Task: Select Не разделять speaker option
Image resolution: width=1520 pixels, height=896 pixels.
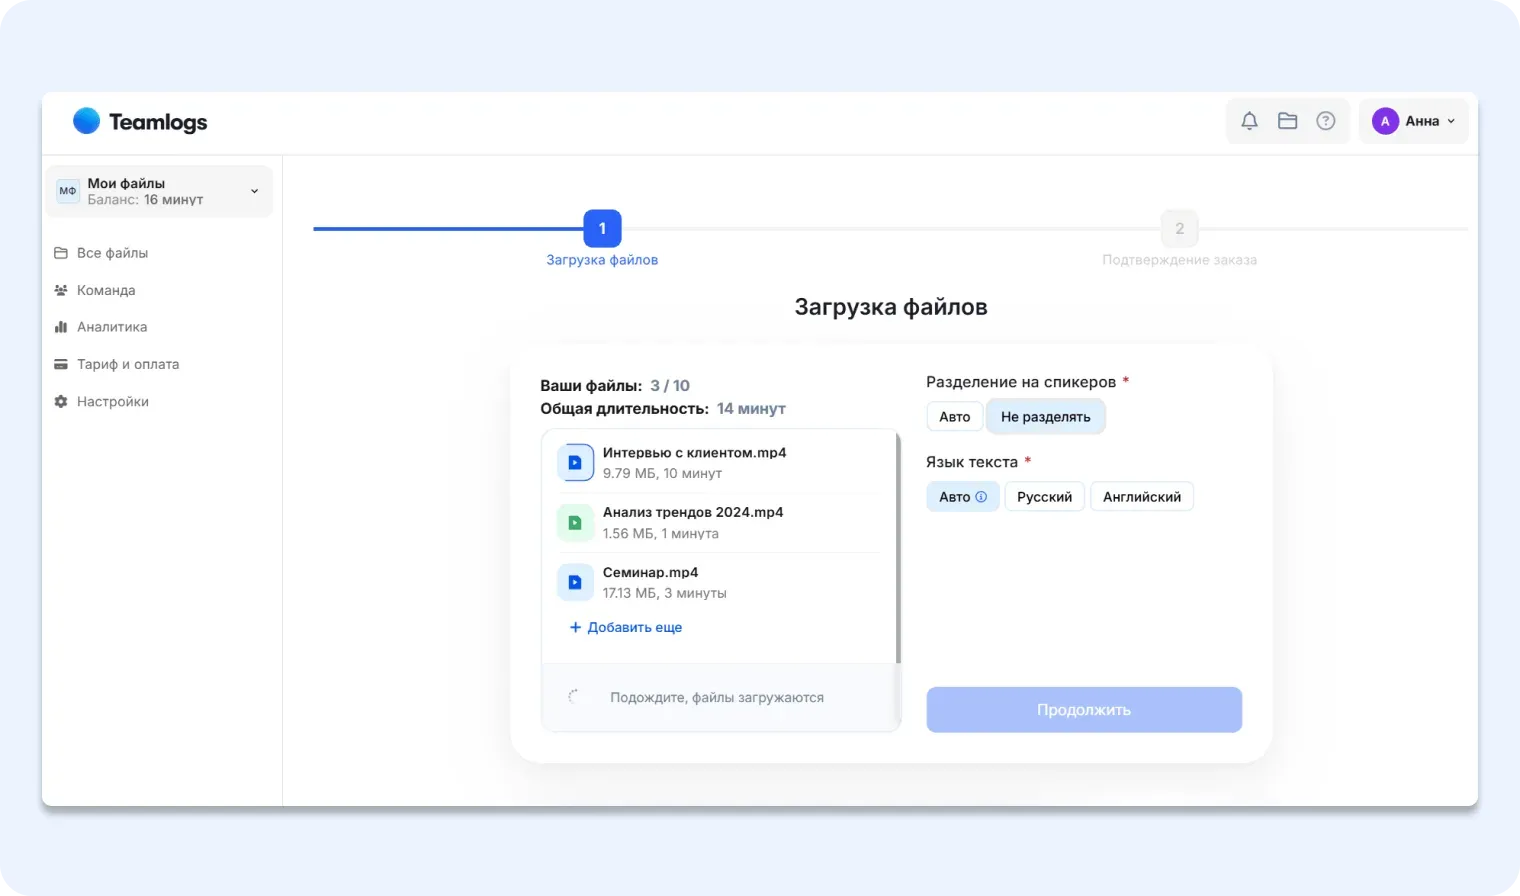Action: pyautogui.click(x=1045, y=417)
